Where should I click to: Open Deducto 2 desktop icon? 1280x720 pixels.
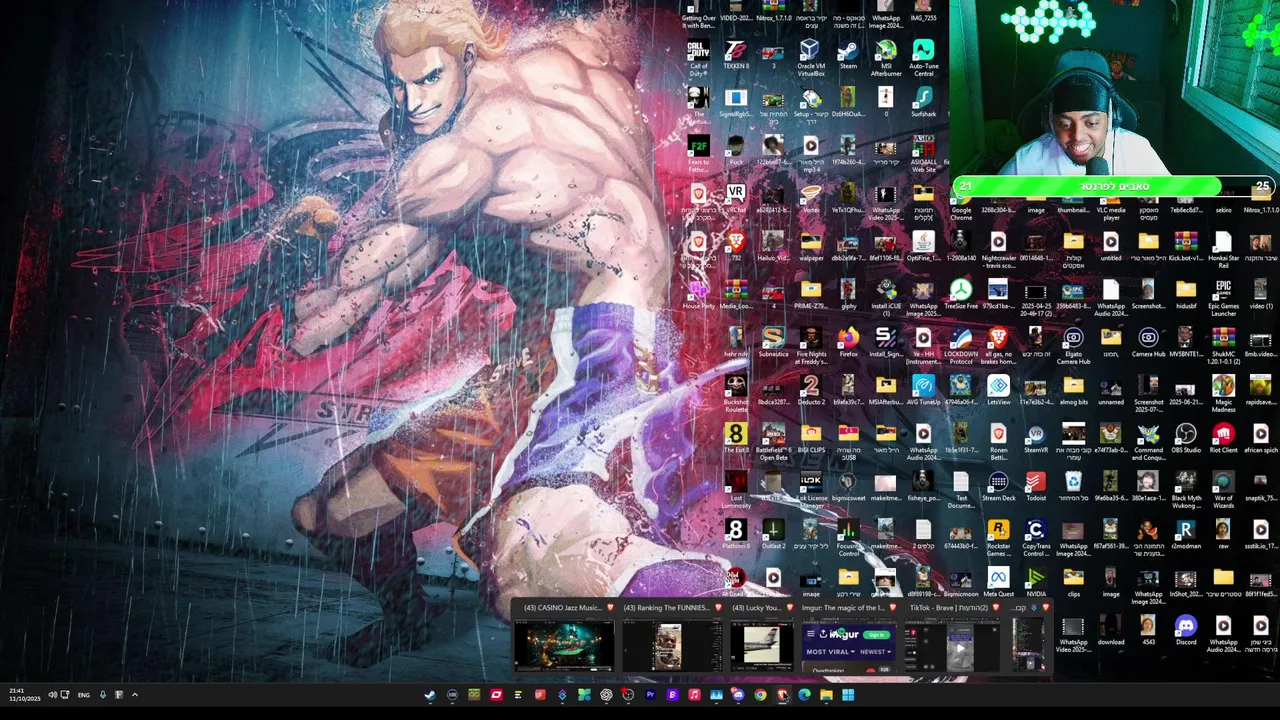click(810, 391)
